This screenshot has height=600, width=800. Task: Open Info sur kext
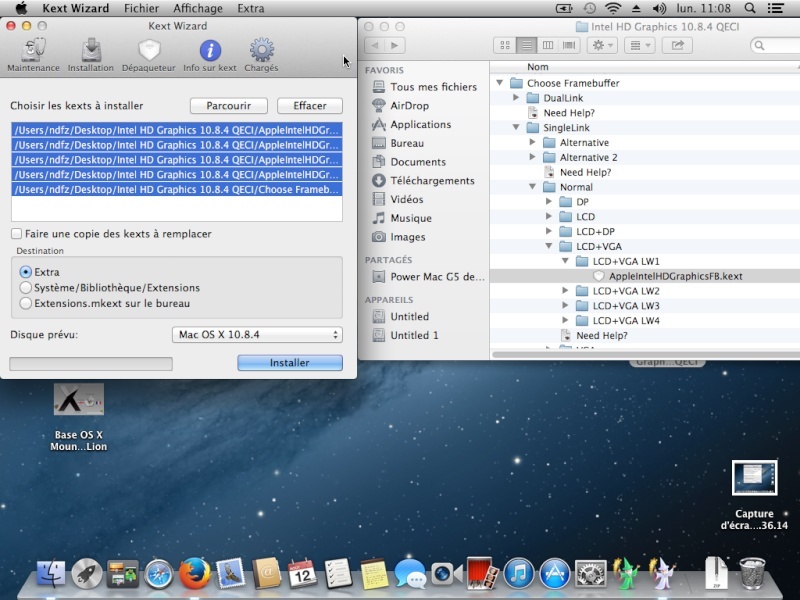pyautogui.click(x=210, y=55)
